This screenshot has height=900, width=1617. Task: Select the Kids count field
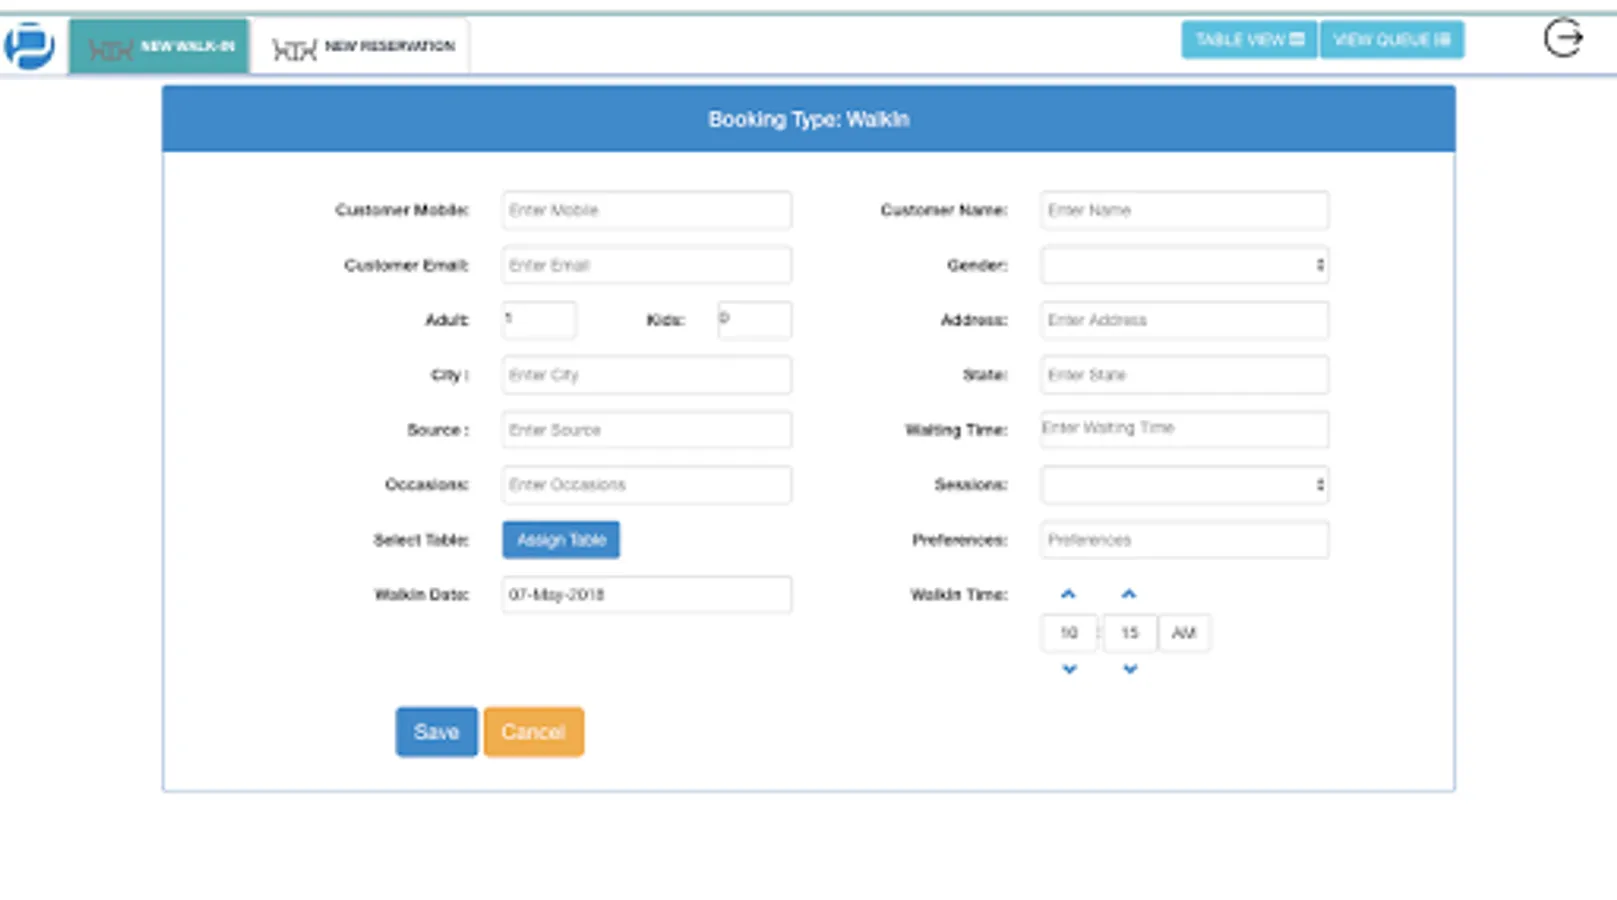755,320
